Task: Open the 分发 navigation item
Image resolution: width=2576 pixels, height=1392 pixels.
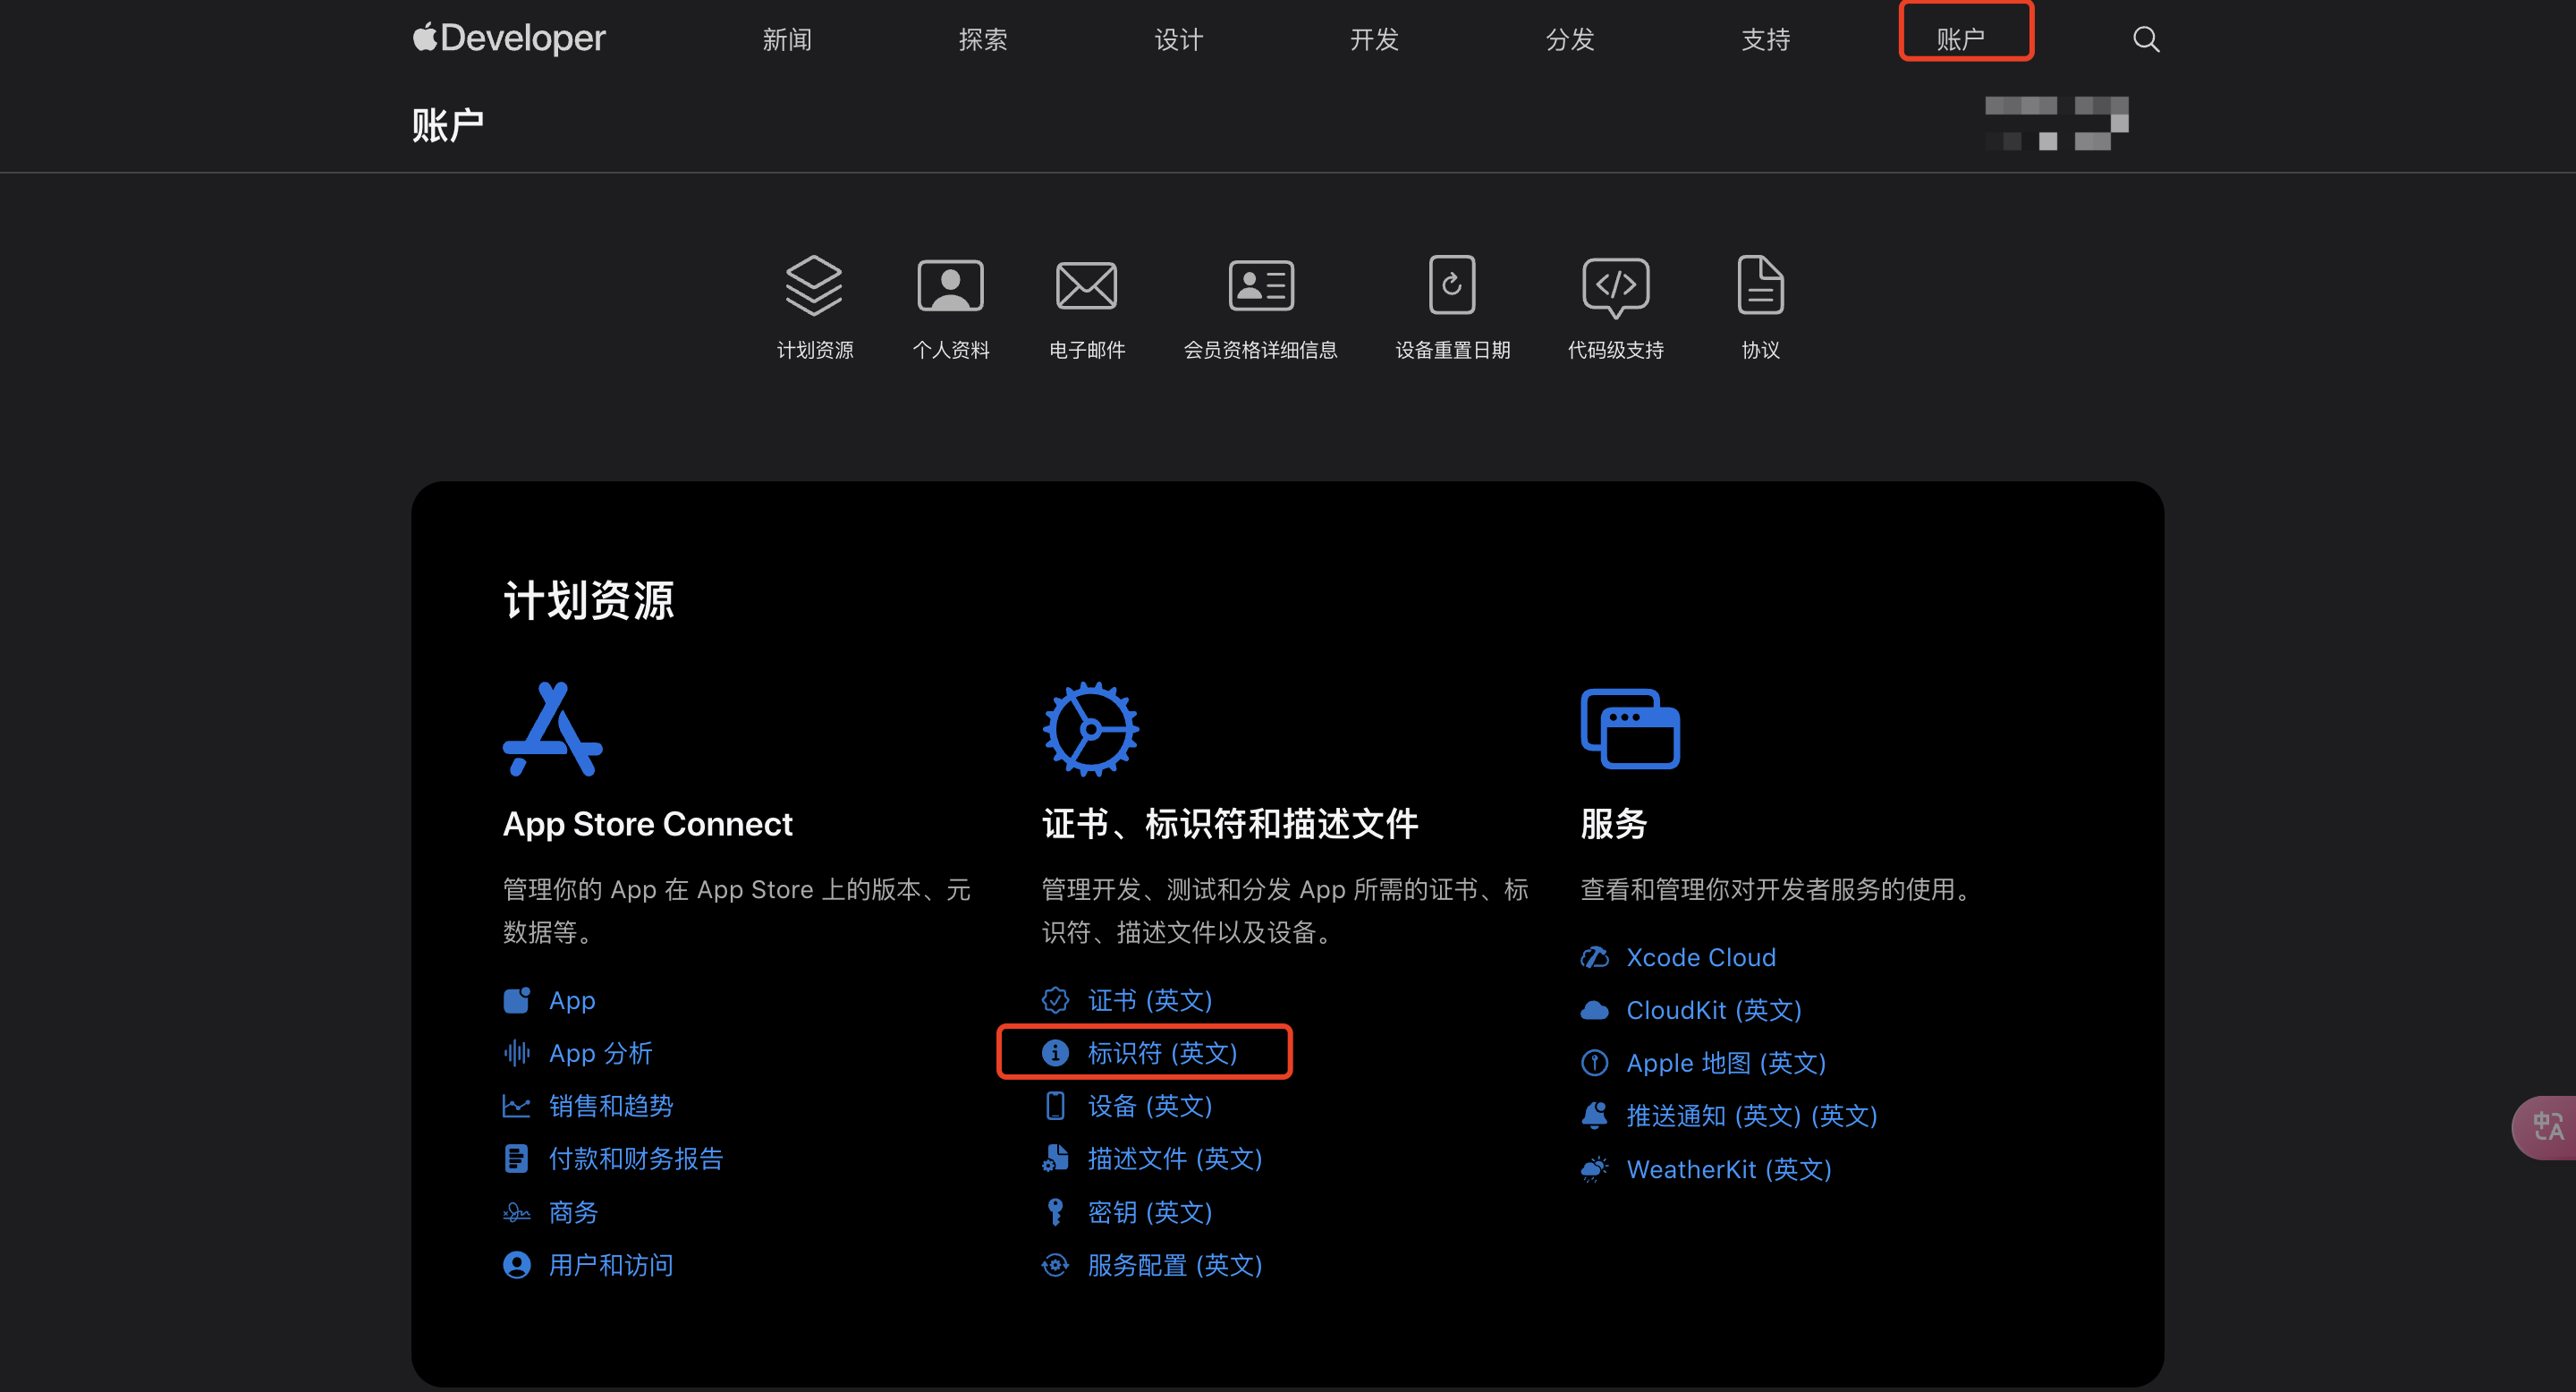Action: [x=1569, y=39]
